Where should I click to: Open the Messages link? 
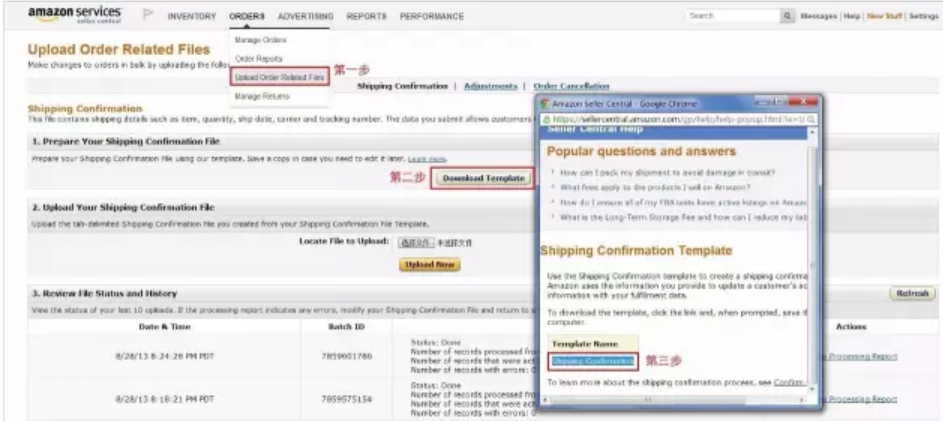click(819, 16)
